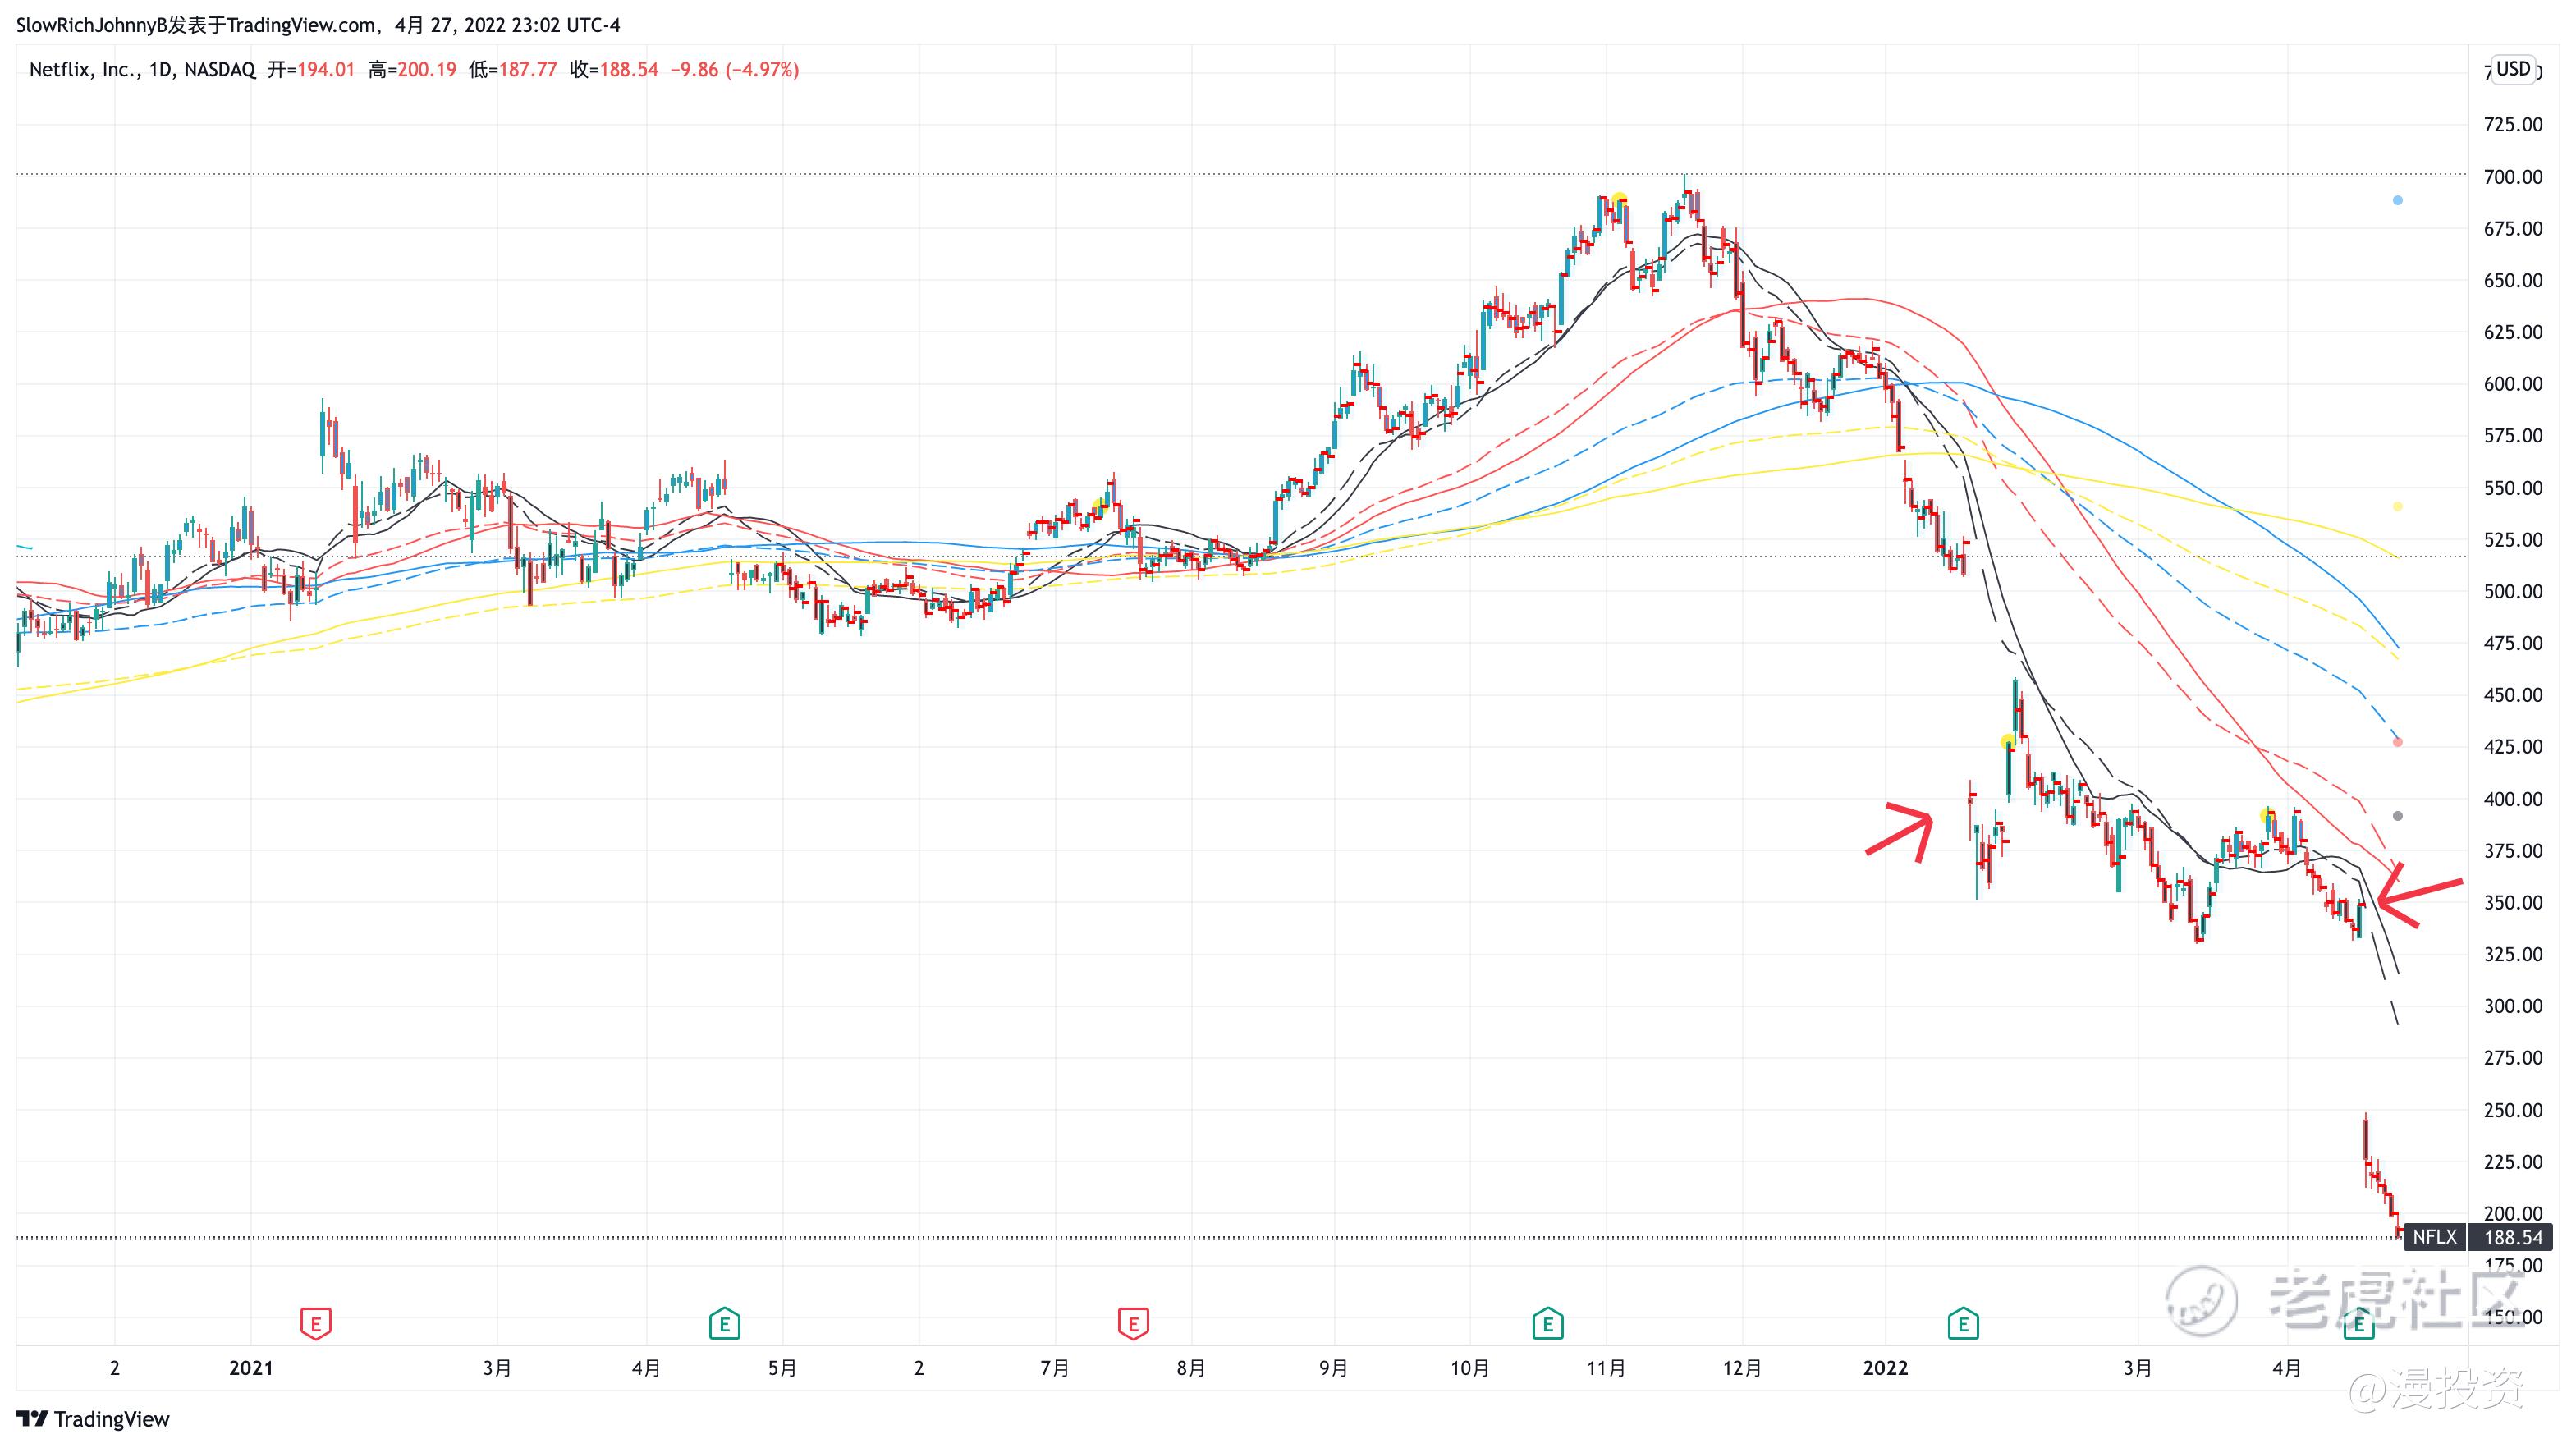Click the 10月 label on time axis
Screen dimensions: 2576x1448
[x=1470, y=1368]
